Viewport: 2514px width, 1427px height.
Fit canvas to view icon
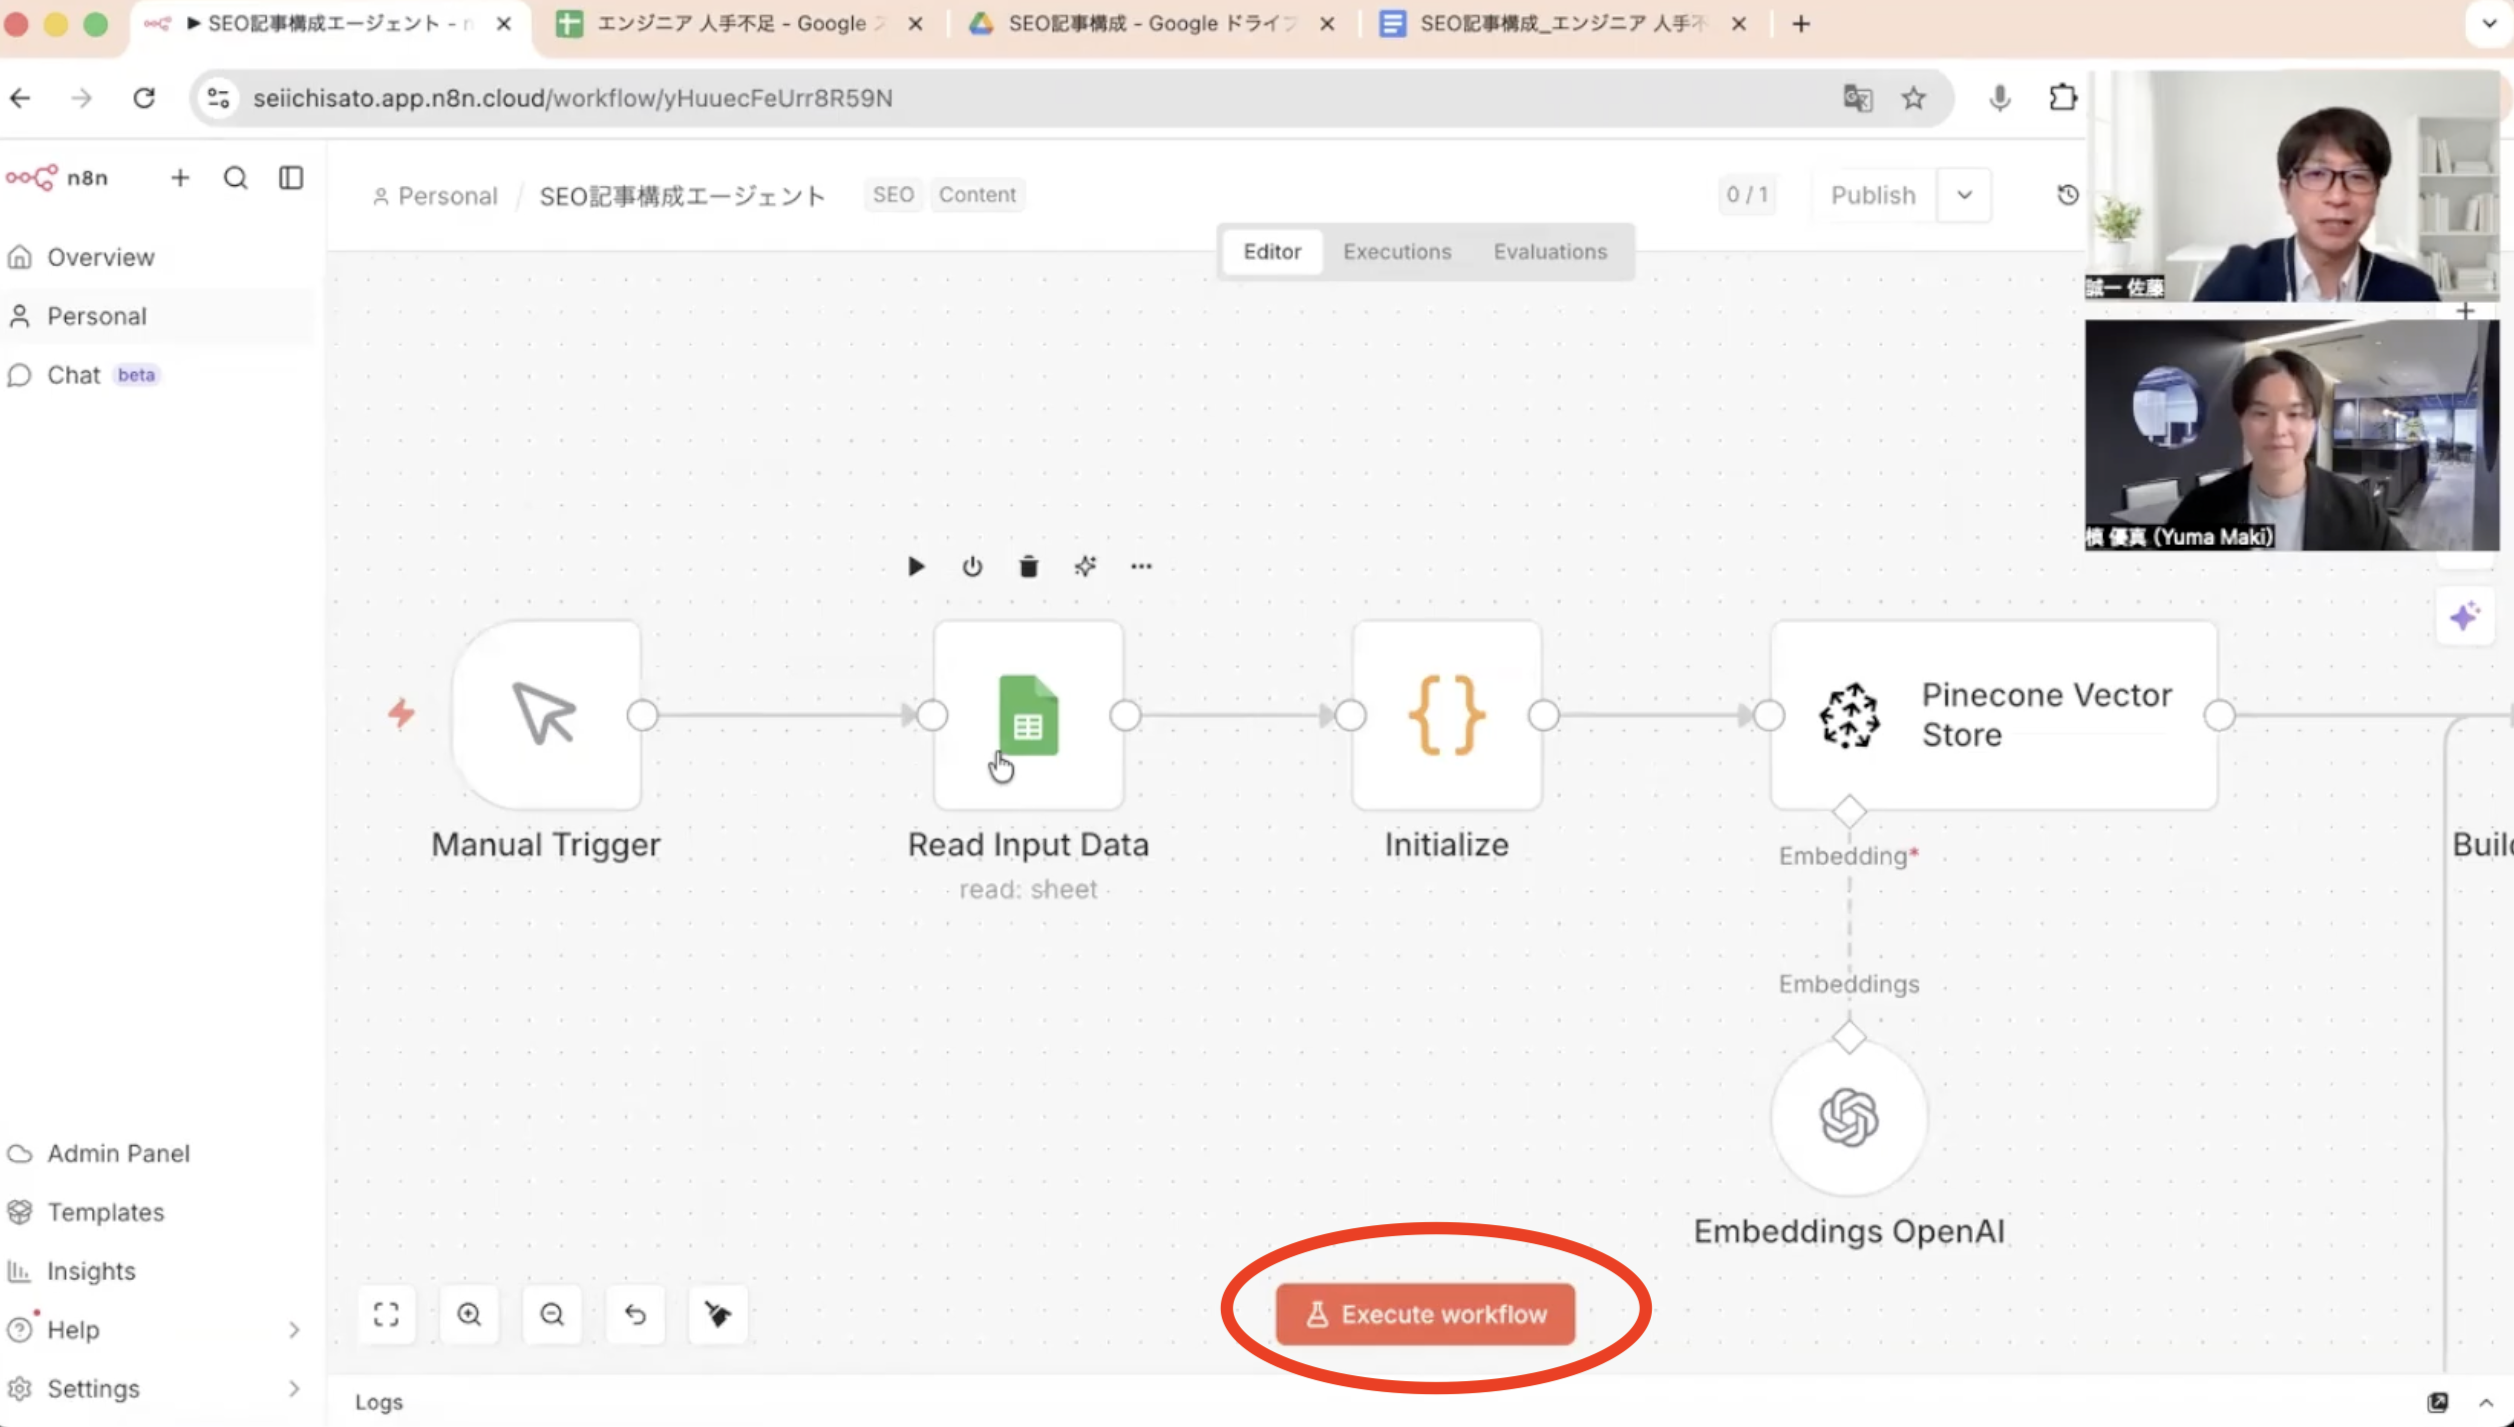(x=387, y=1314)
